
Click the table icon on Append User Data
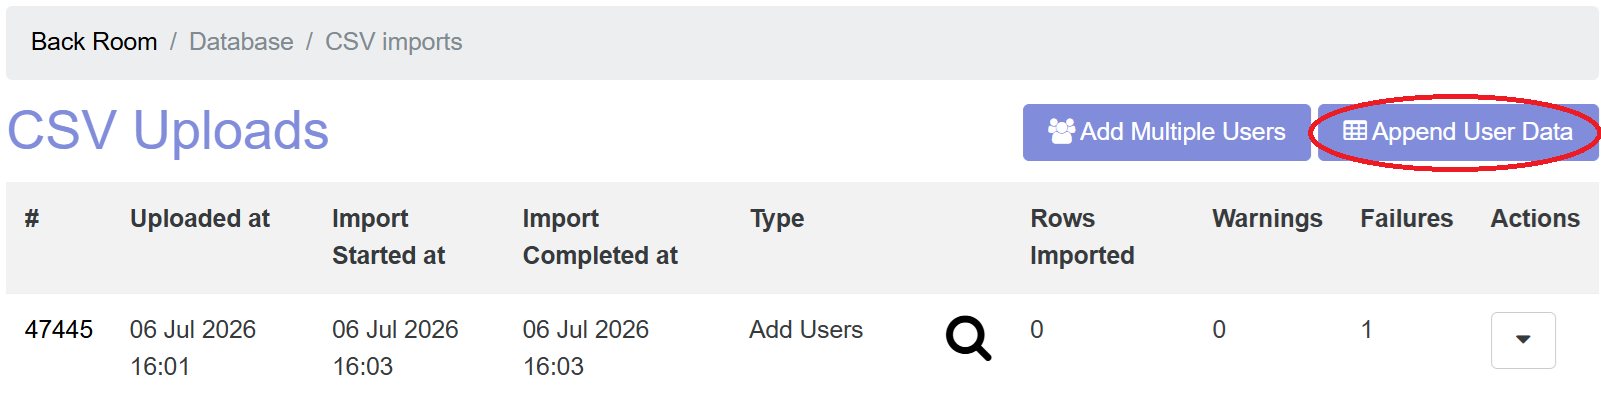coord(1354,131)
